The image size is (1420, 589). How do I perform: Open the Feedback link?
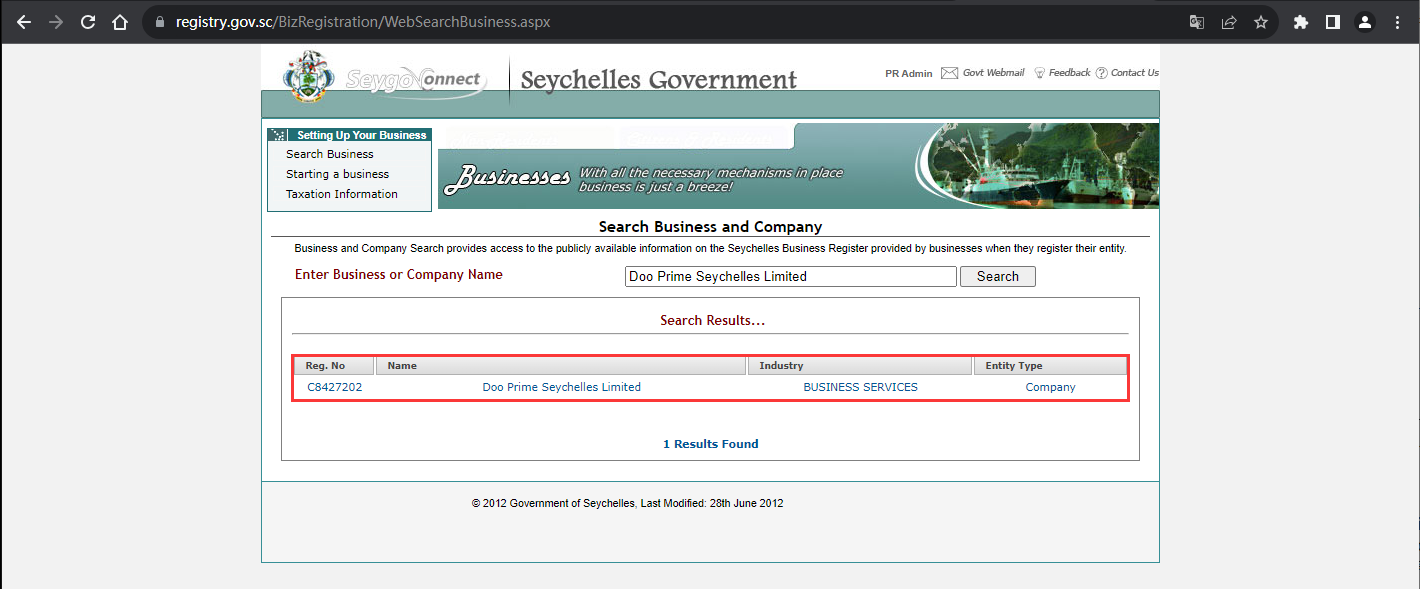1069,73
